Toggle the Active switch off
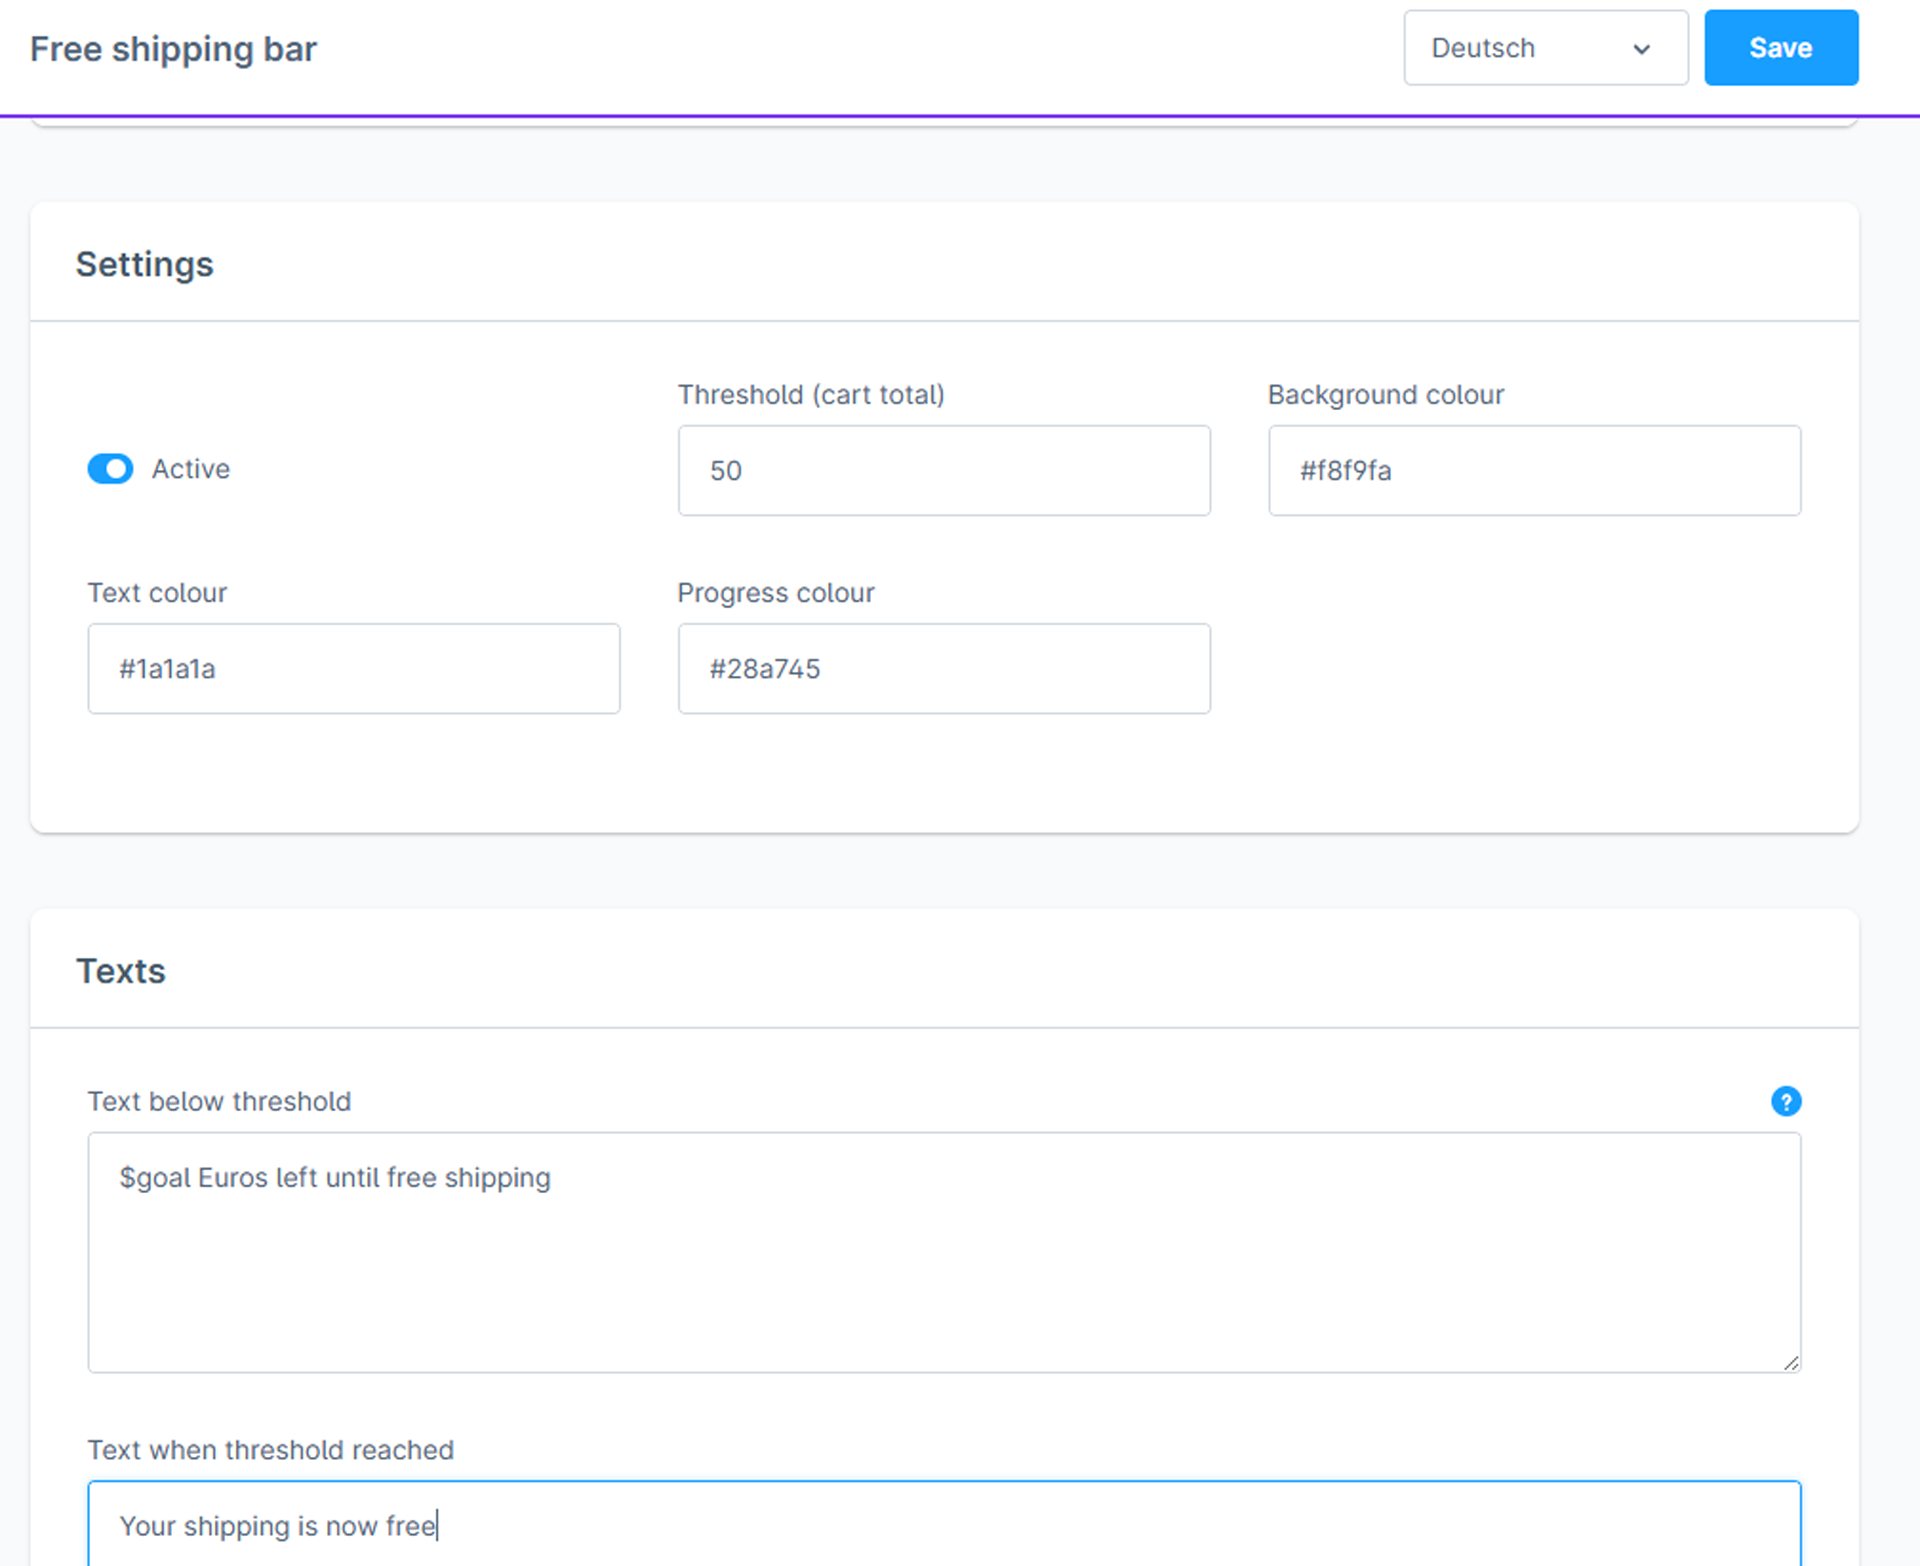1920x1566 pixels. click(x=110, y=469)
